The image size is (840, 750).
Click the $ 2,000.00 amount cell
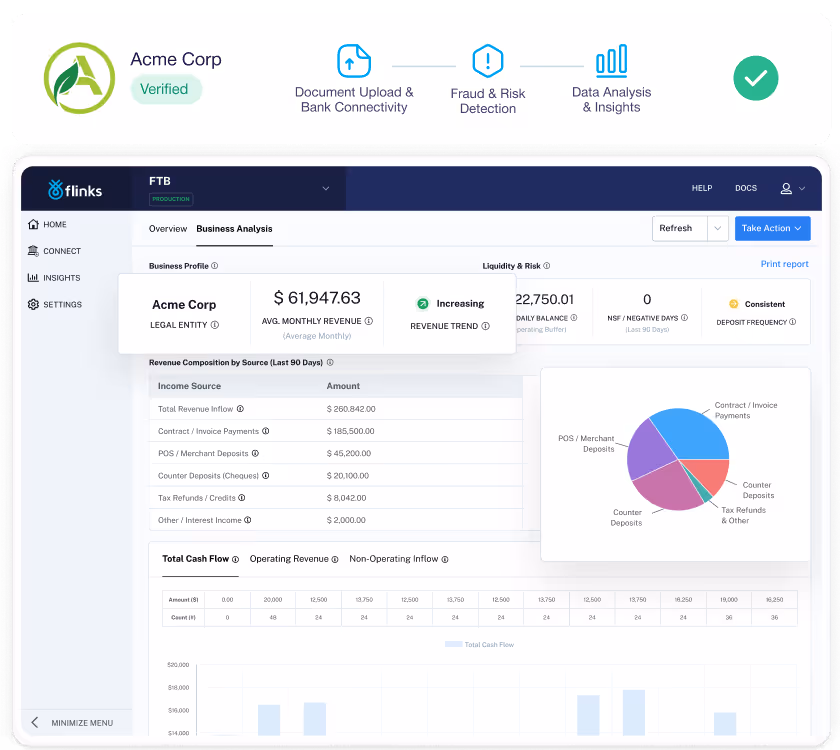click(x=346, y=520)
